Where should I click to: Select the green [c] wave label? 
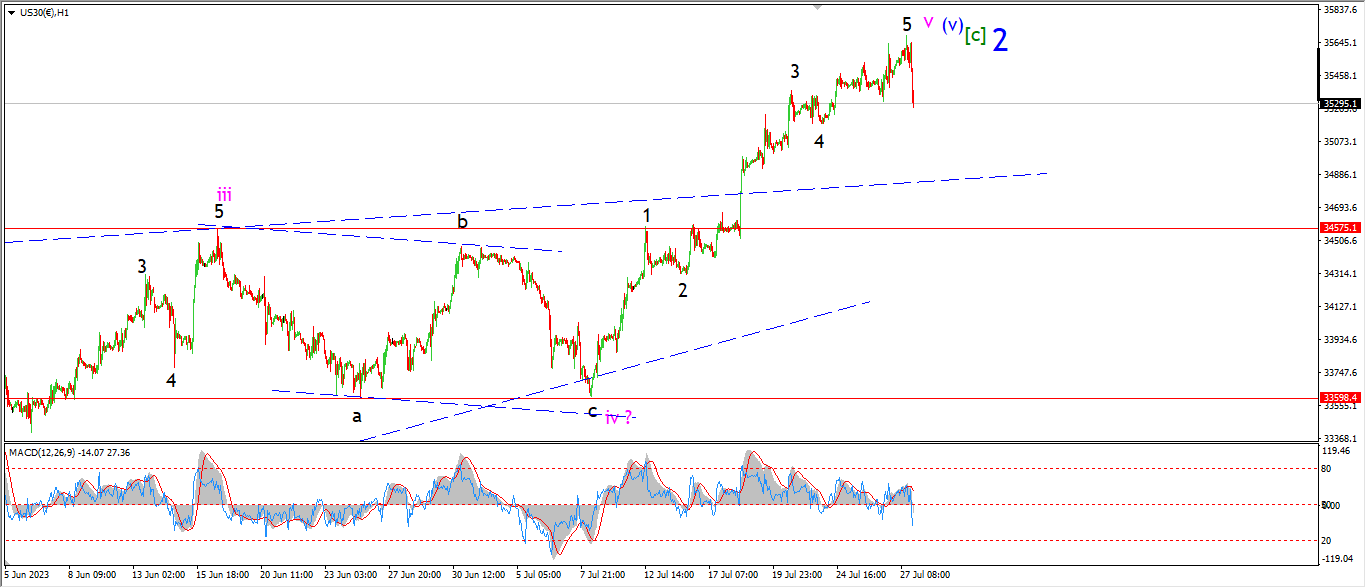coord(975,35)
